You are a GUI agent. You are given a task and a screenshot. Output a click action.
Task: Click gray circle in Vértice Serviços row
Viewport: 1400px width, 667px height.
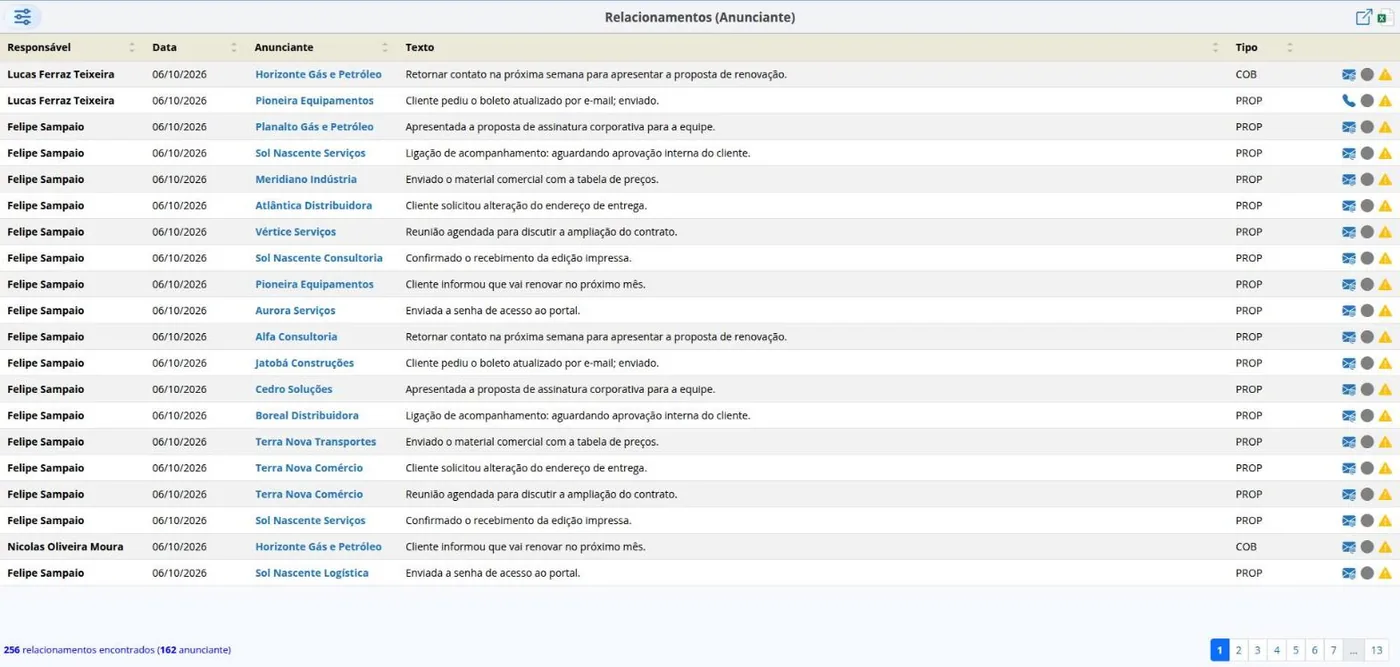tap(1367, 232)
